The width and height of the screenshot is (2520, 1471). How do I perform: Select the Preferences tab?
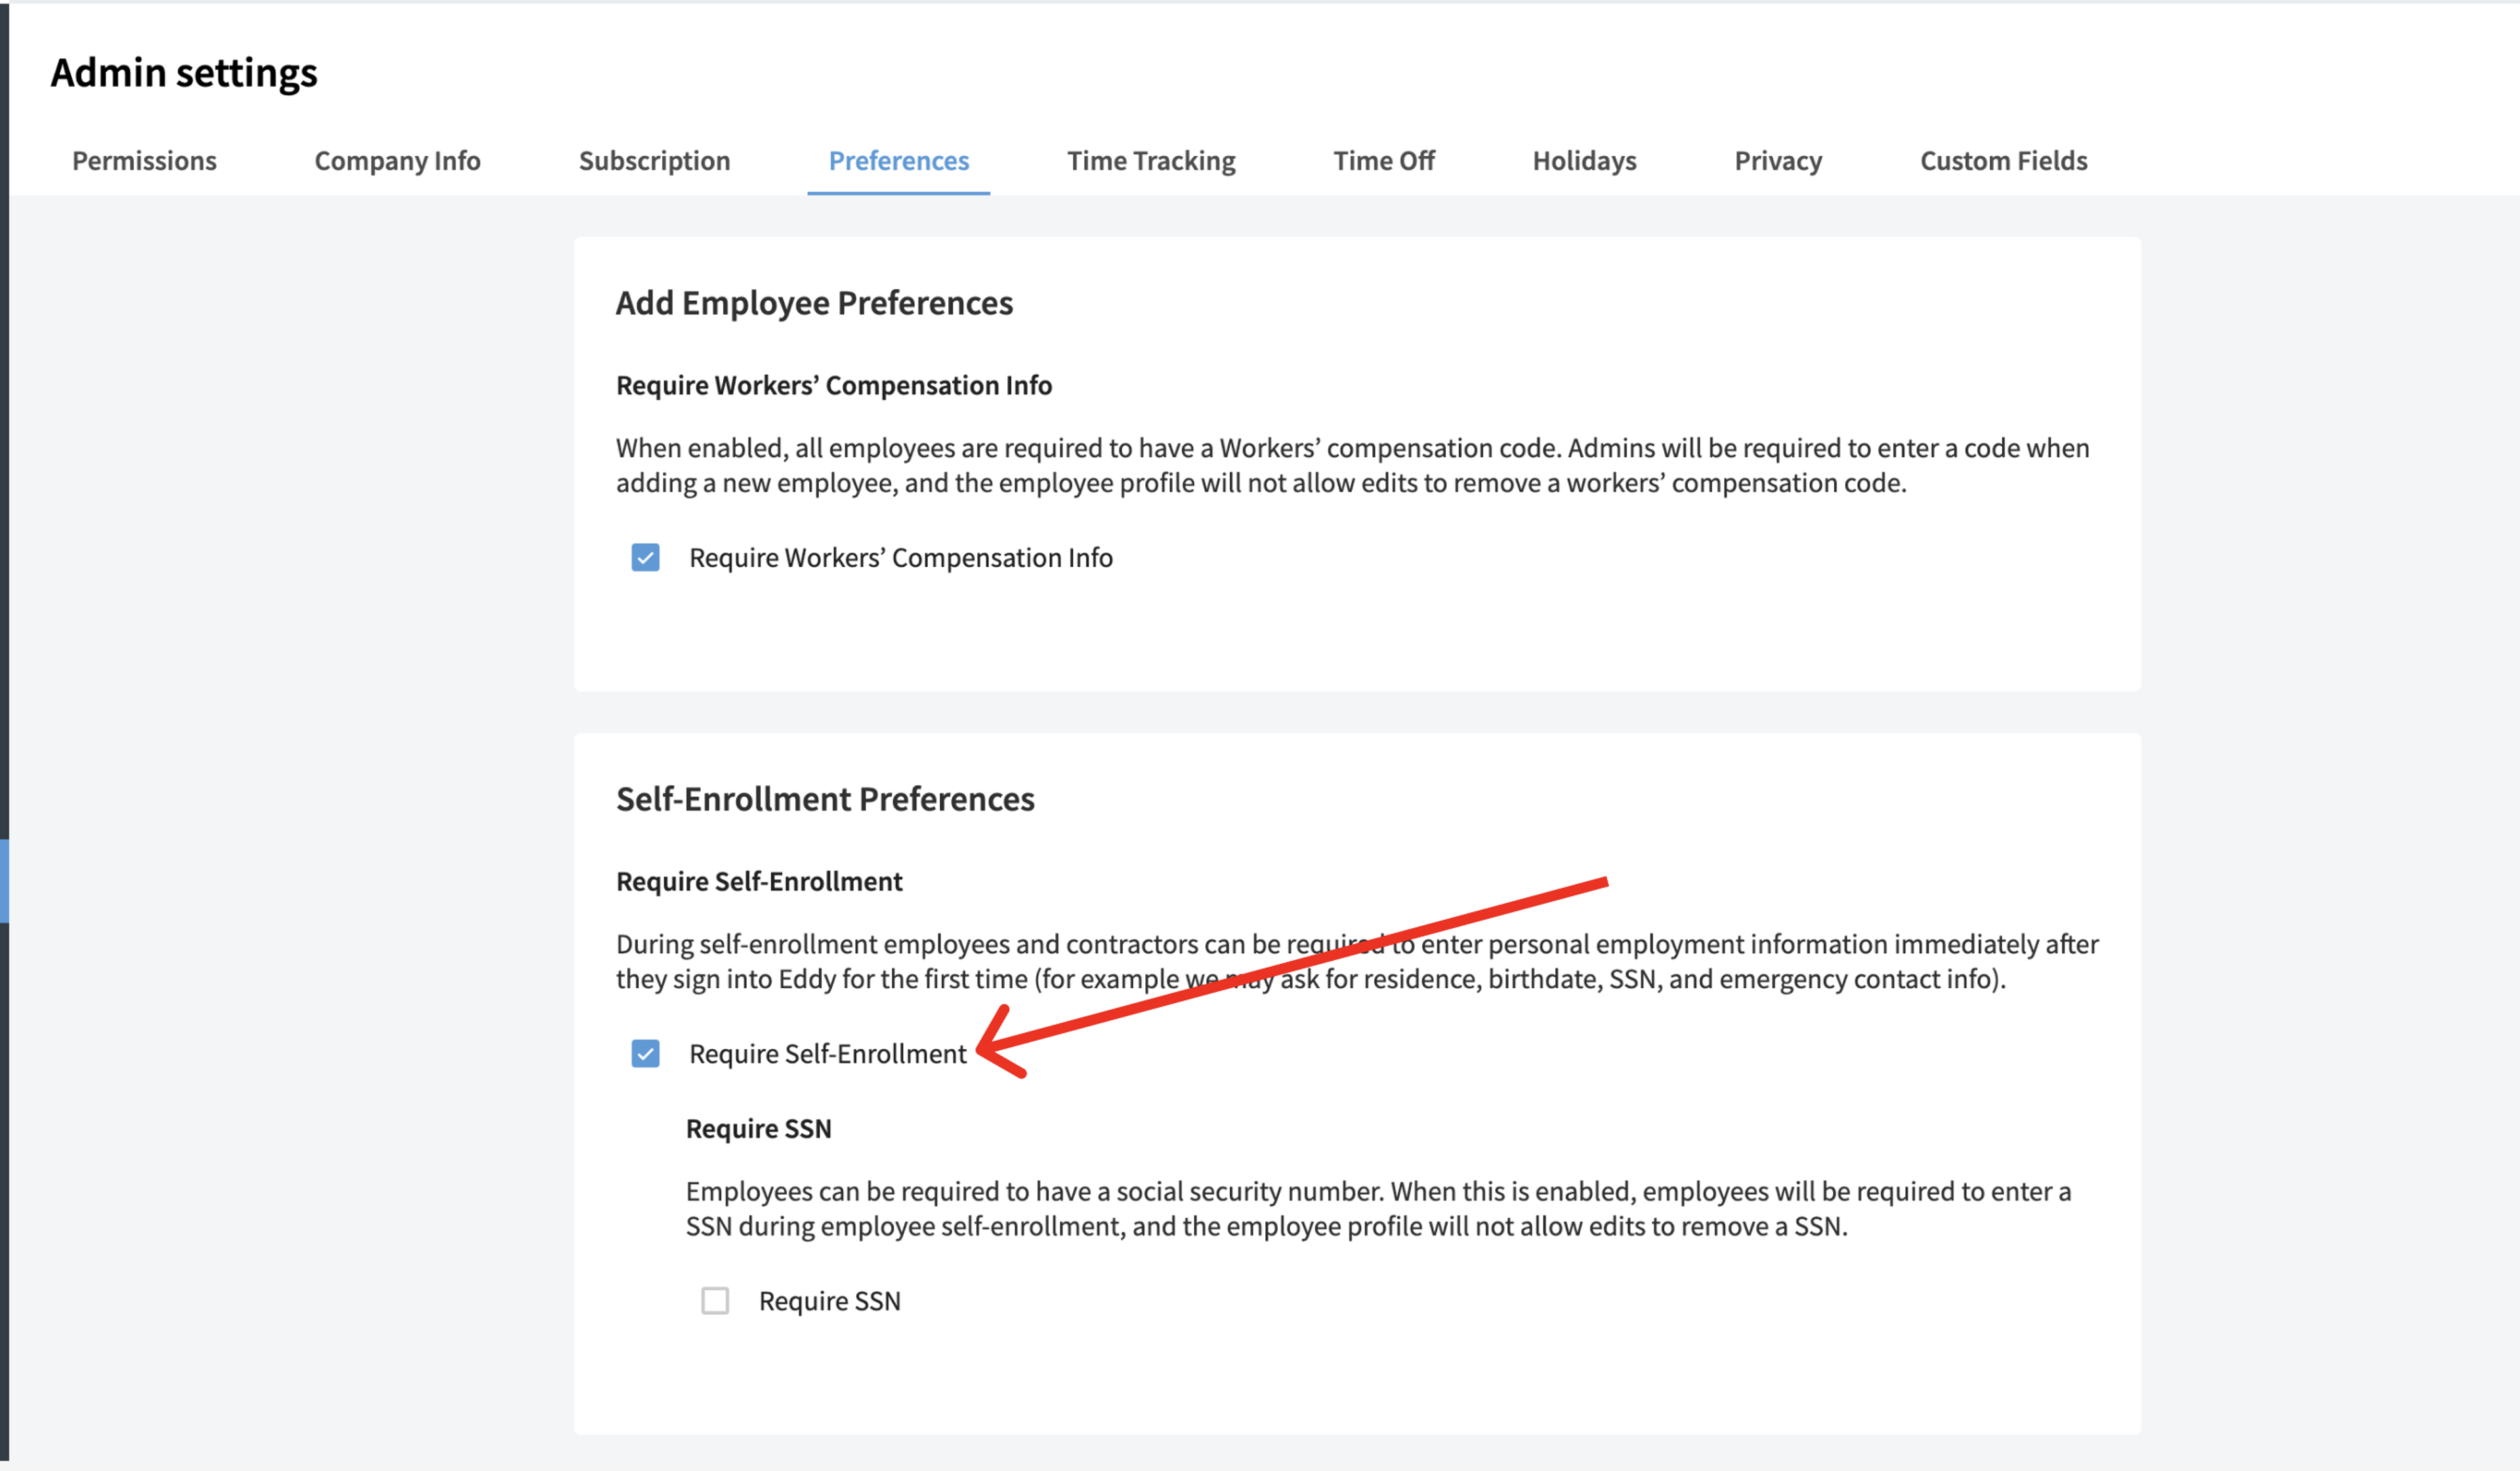(x=898, y=161)
